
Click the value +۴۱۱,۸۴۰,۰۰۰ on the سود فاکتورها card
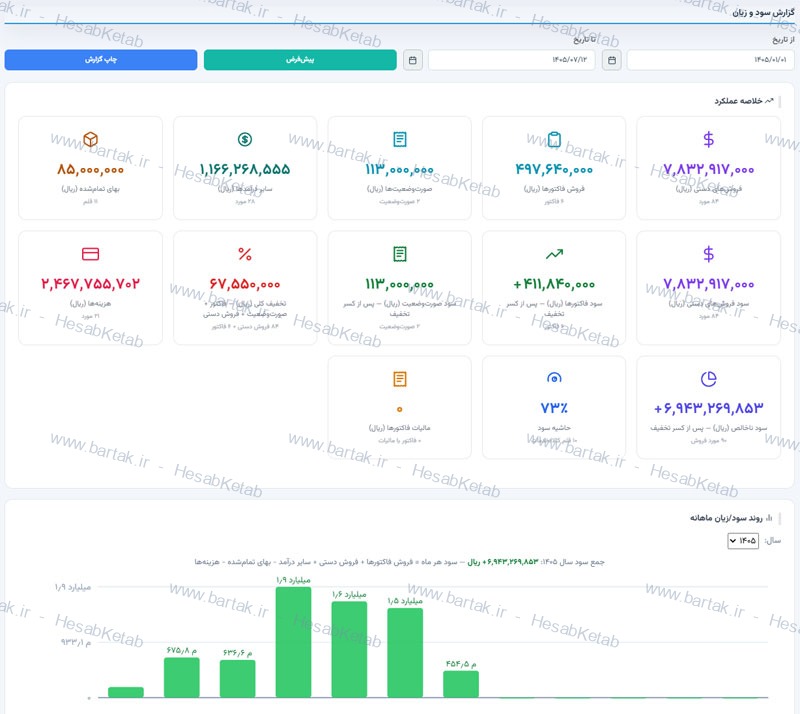pos(554,284)
